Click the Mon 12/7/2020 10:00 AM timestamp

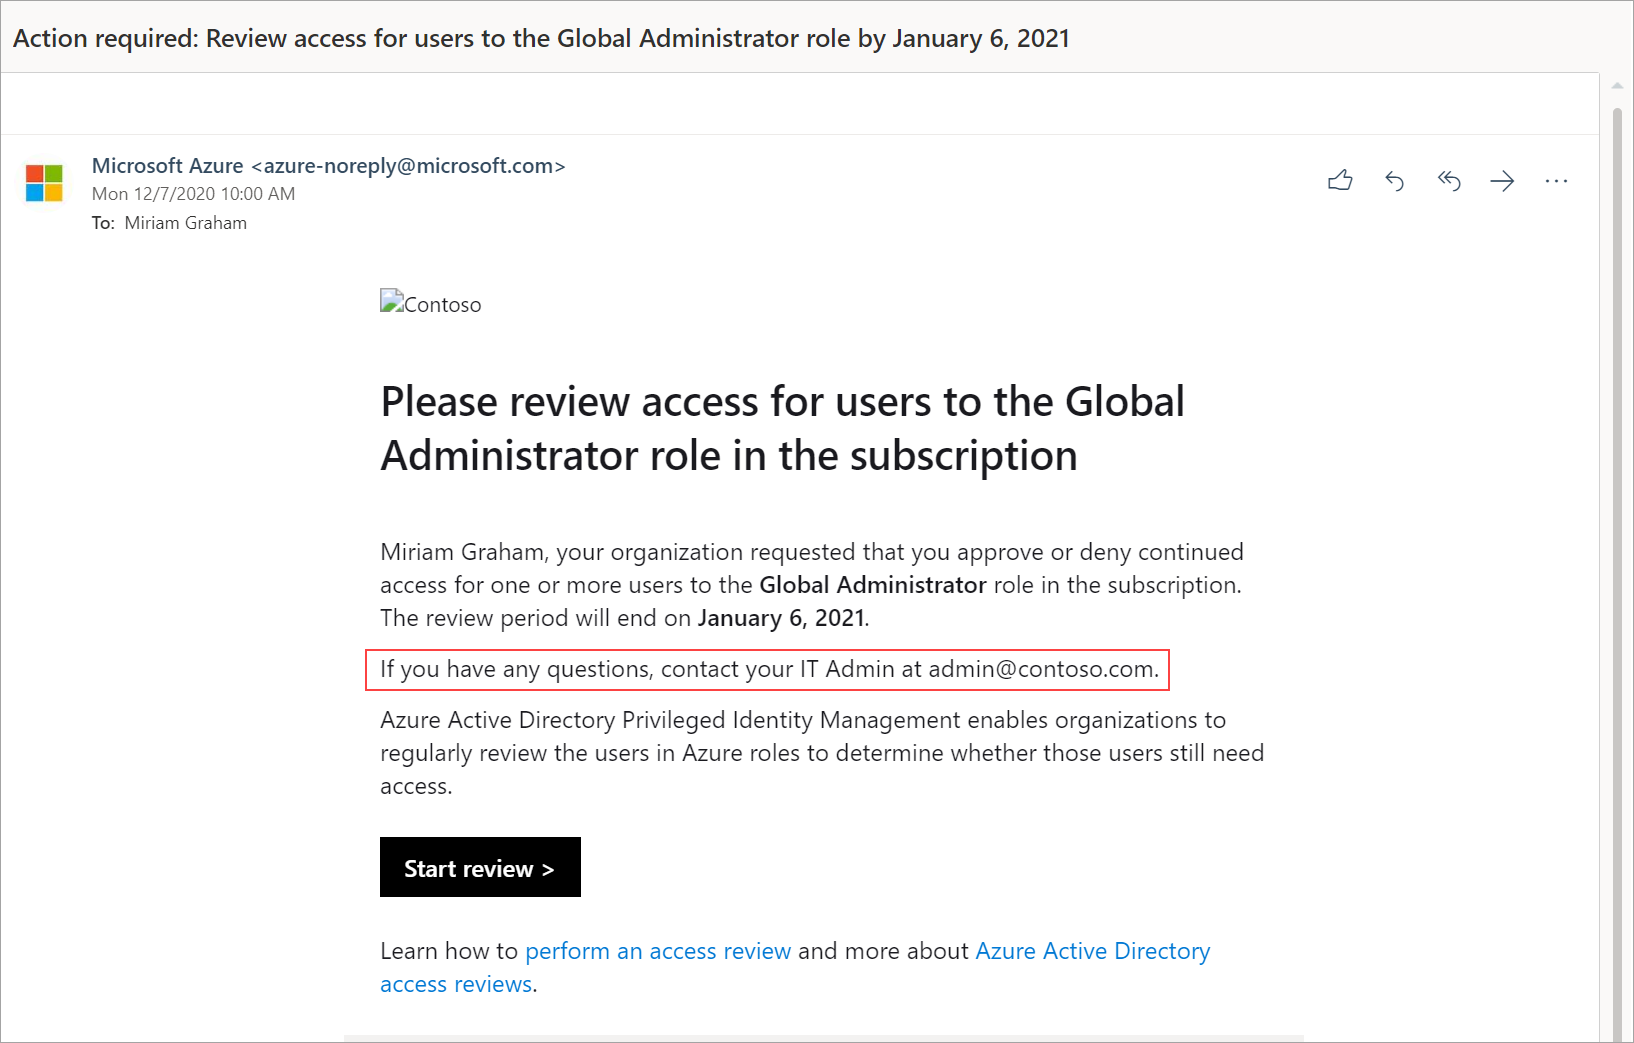click(x=193, y=194)
